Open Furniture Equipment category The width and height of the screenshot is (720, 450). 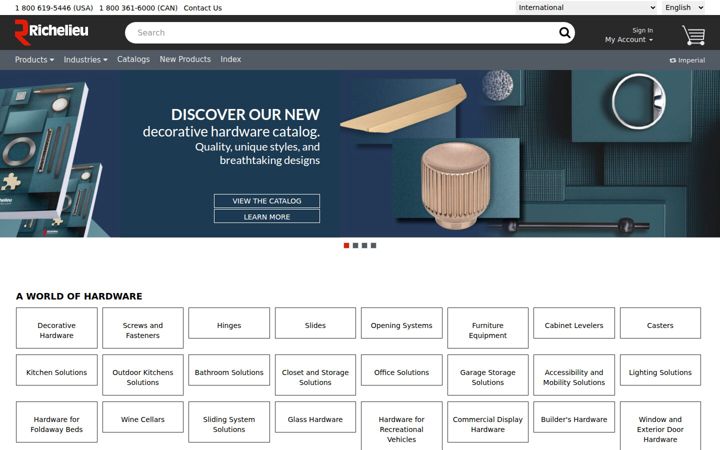click(x=488, y=328)
